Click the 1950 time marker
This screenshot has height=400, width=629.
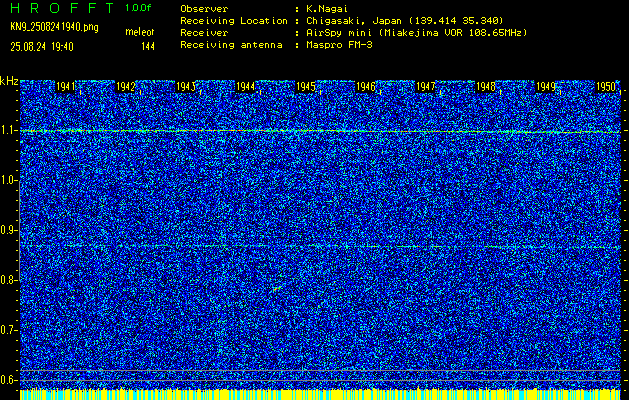(606, 87)
